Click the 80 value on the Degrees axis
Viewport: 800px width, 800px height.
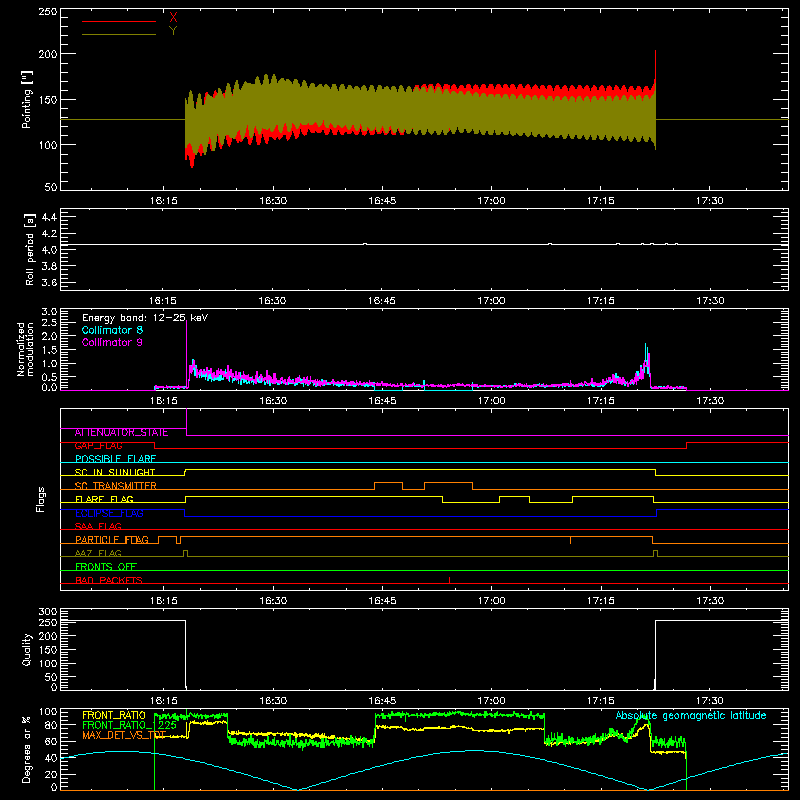(x=51, y=725)
